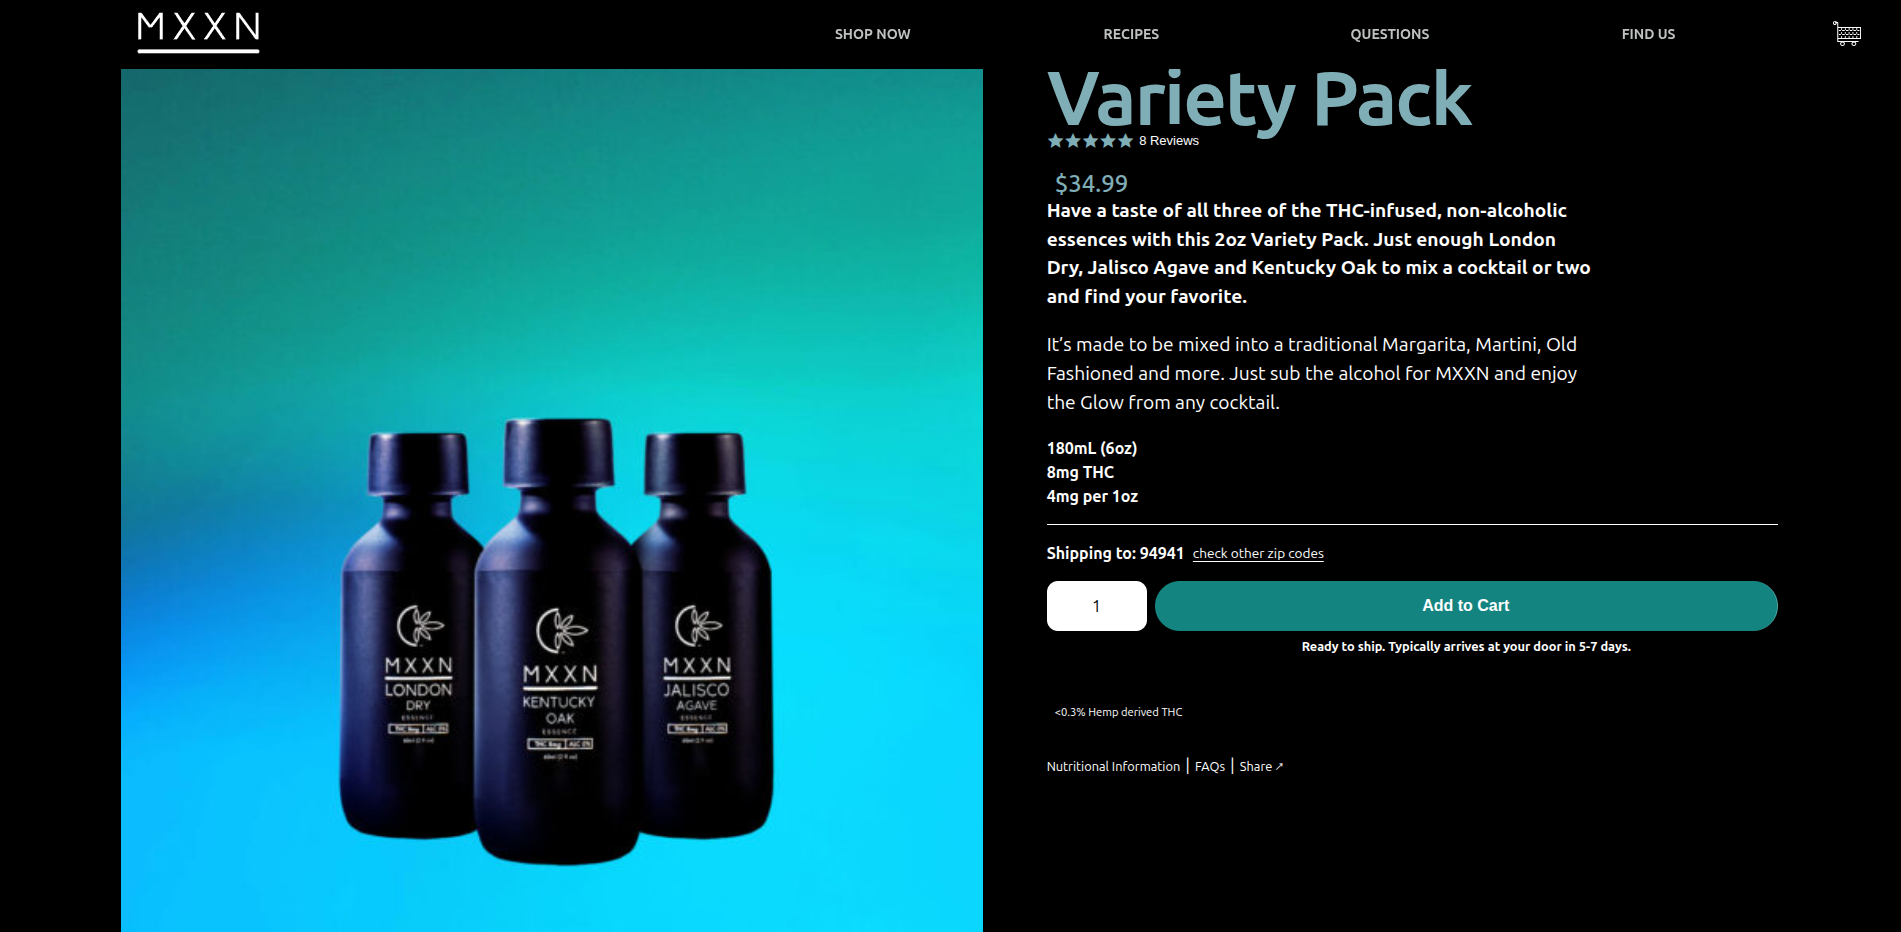This screenshot has width=1901, height=932.
Task: Go to the RECIPES page
Action: [1131, 34]
